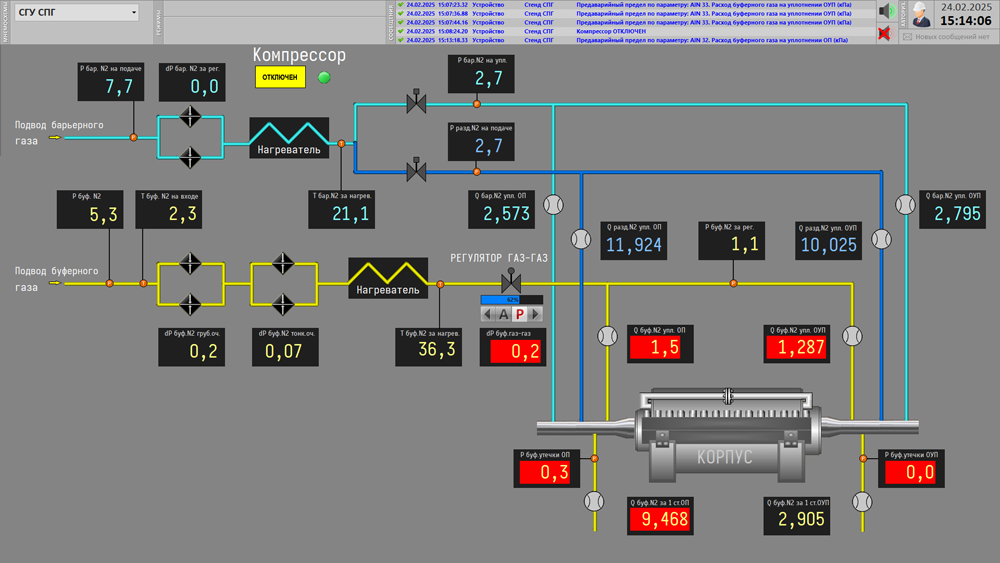This screenshot has width=1000, height=563.
Task: Switch regulator to automatic mode A
Action: pyautogui.click(x=504, y=314)
